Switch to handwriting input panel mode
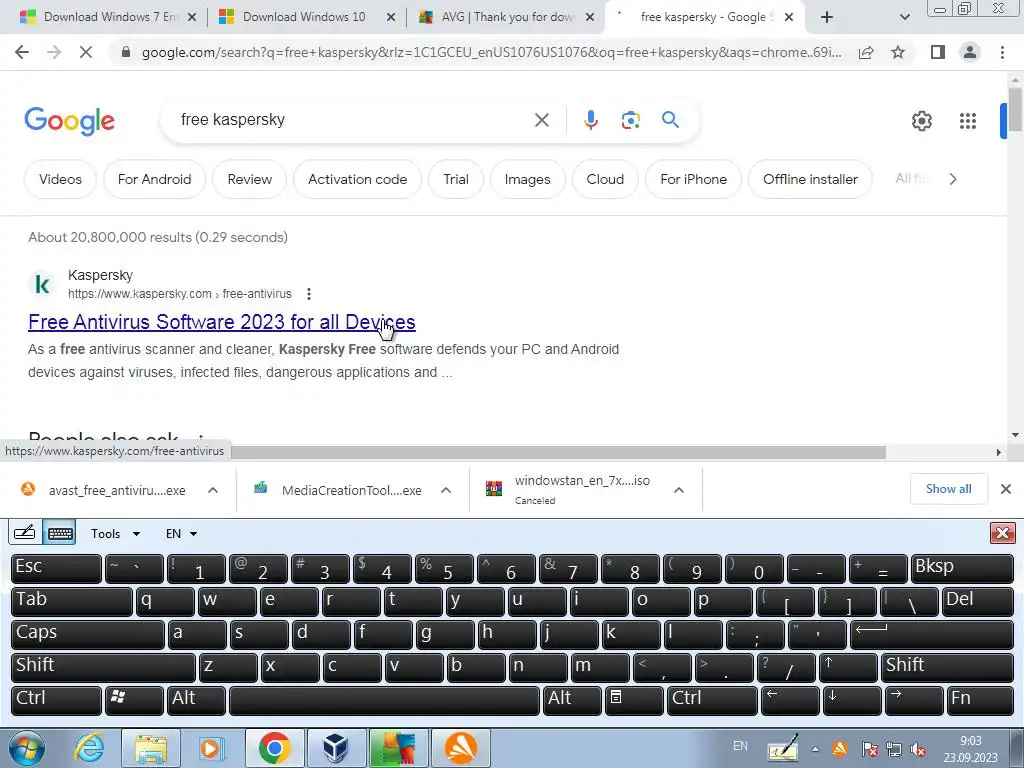 (x=25, y=533)
